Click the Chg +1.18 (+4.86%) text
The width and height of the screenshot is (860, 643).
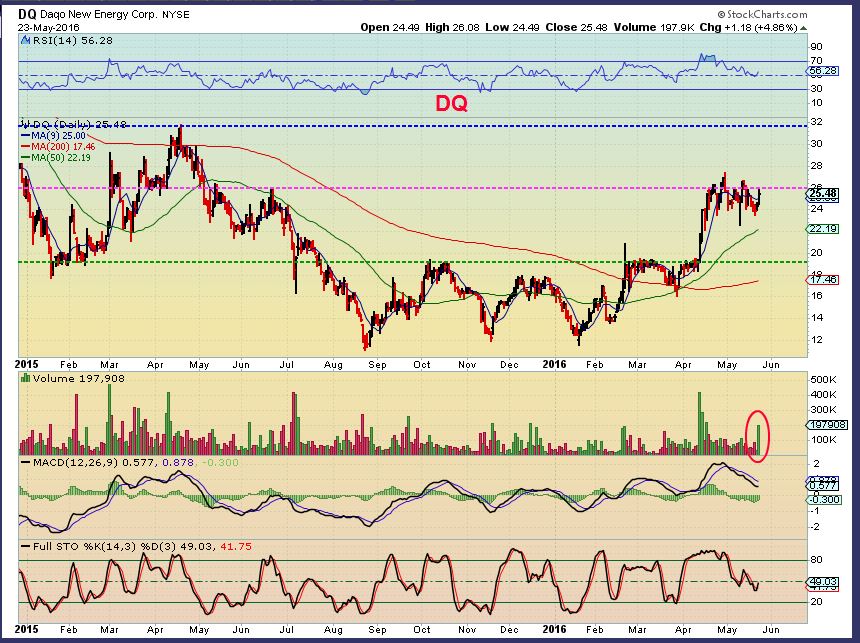click(749, 27)
